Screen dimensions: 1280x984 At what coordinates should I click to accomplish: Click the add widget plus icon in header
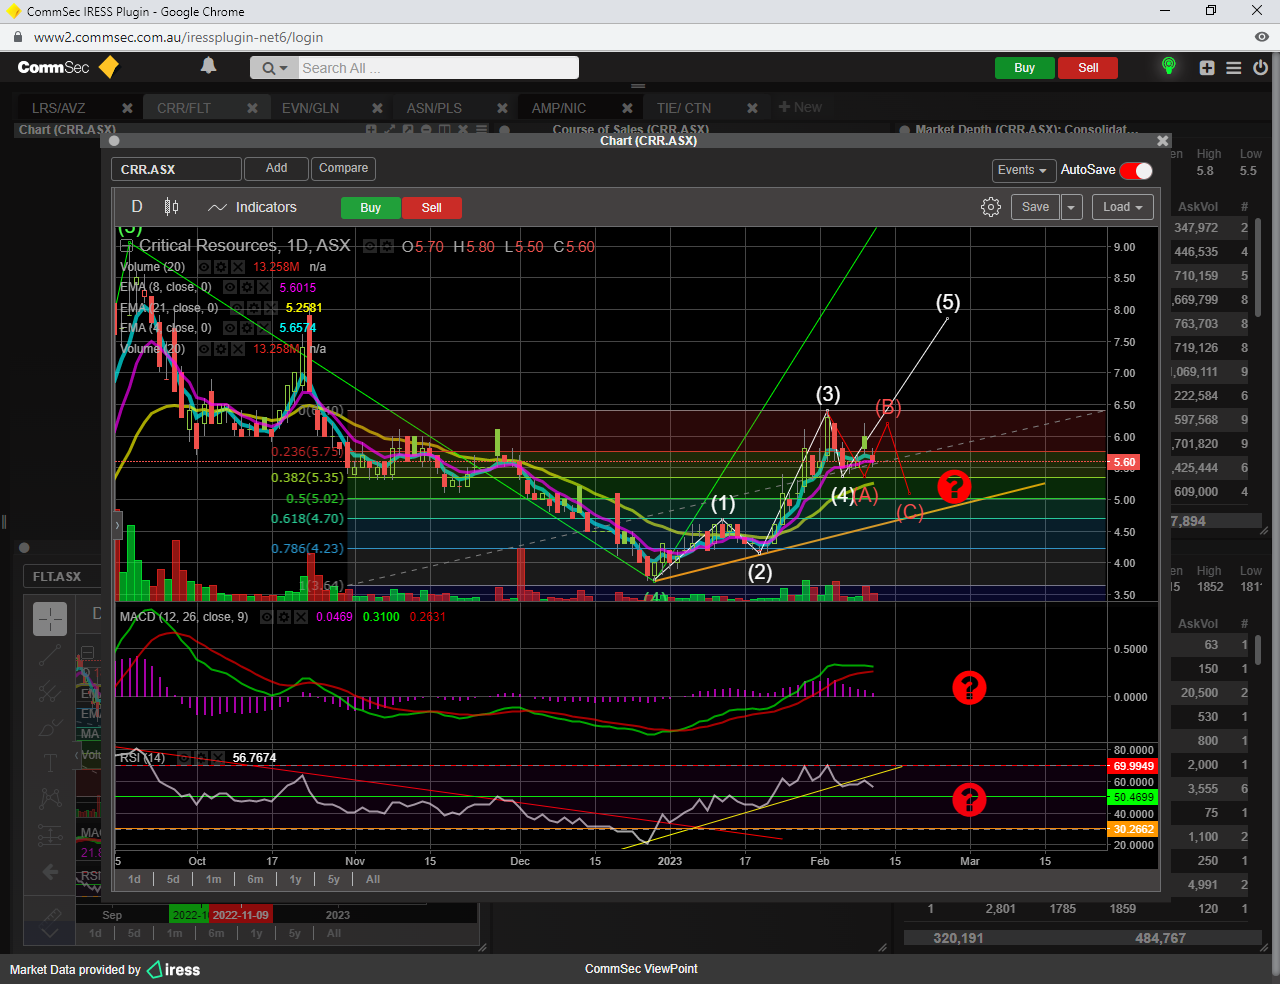point(1207,68)
